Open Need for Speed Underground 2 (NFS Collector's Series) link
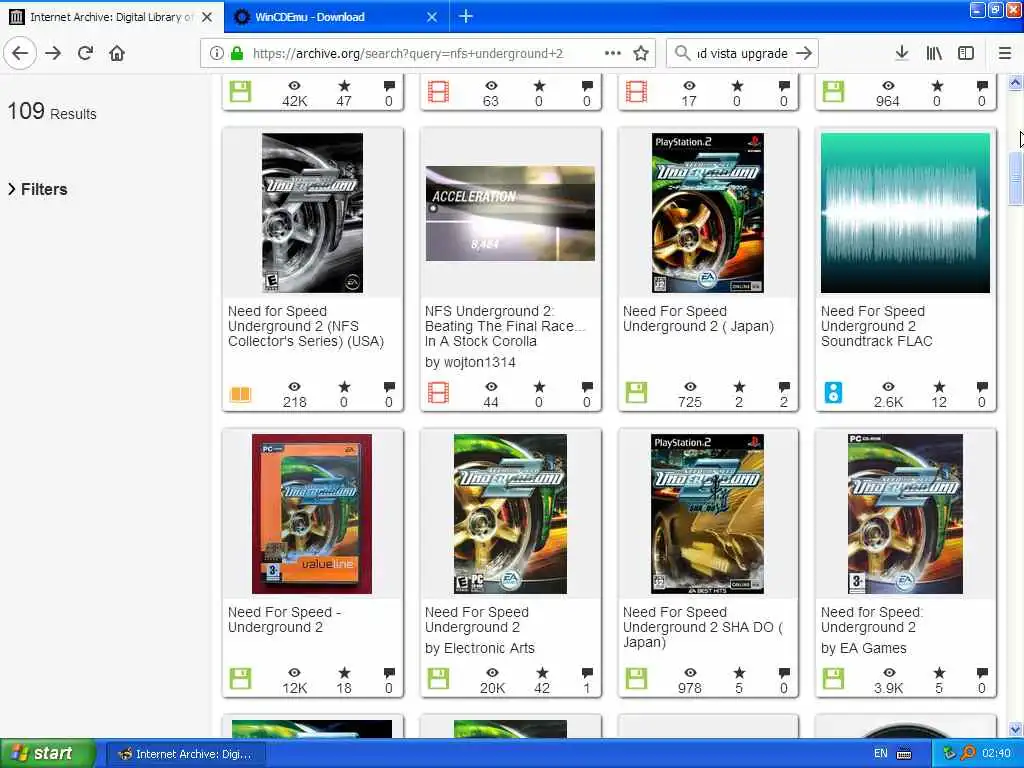 [x=306, y=326]
